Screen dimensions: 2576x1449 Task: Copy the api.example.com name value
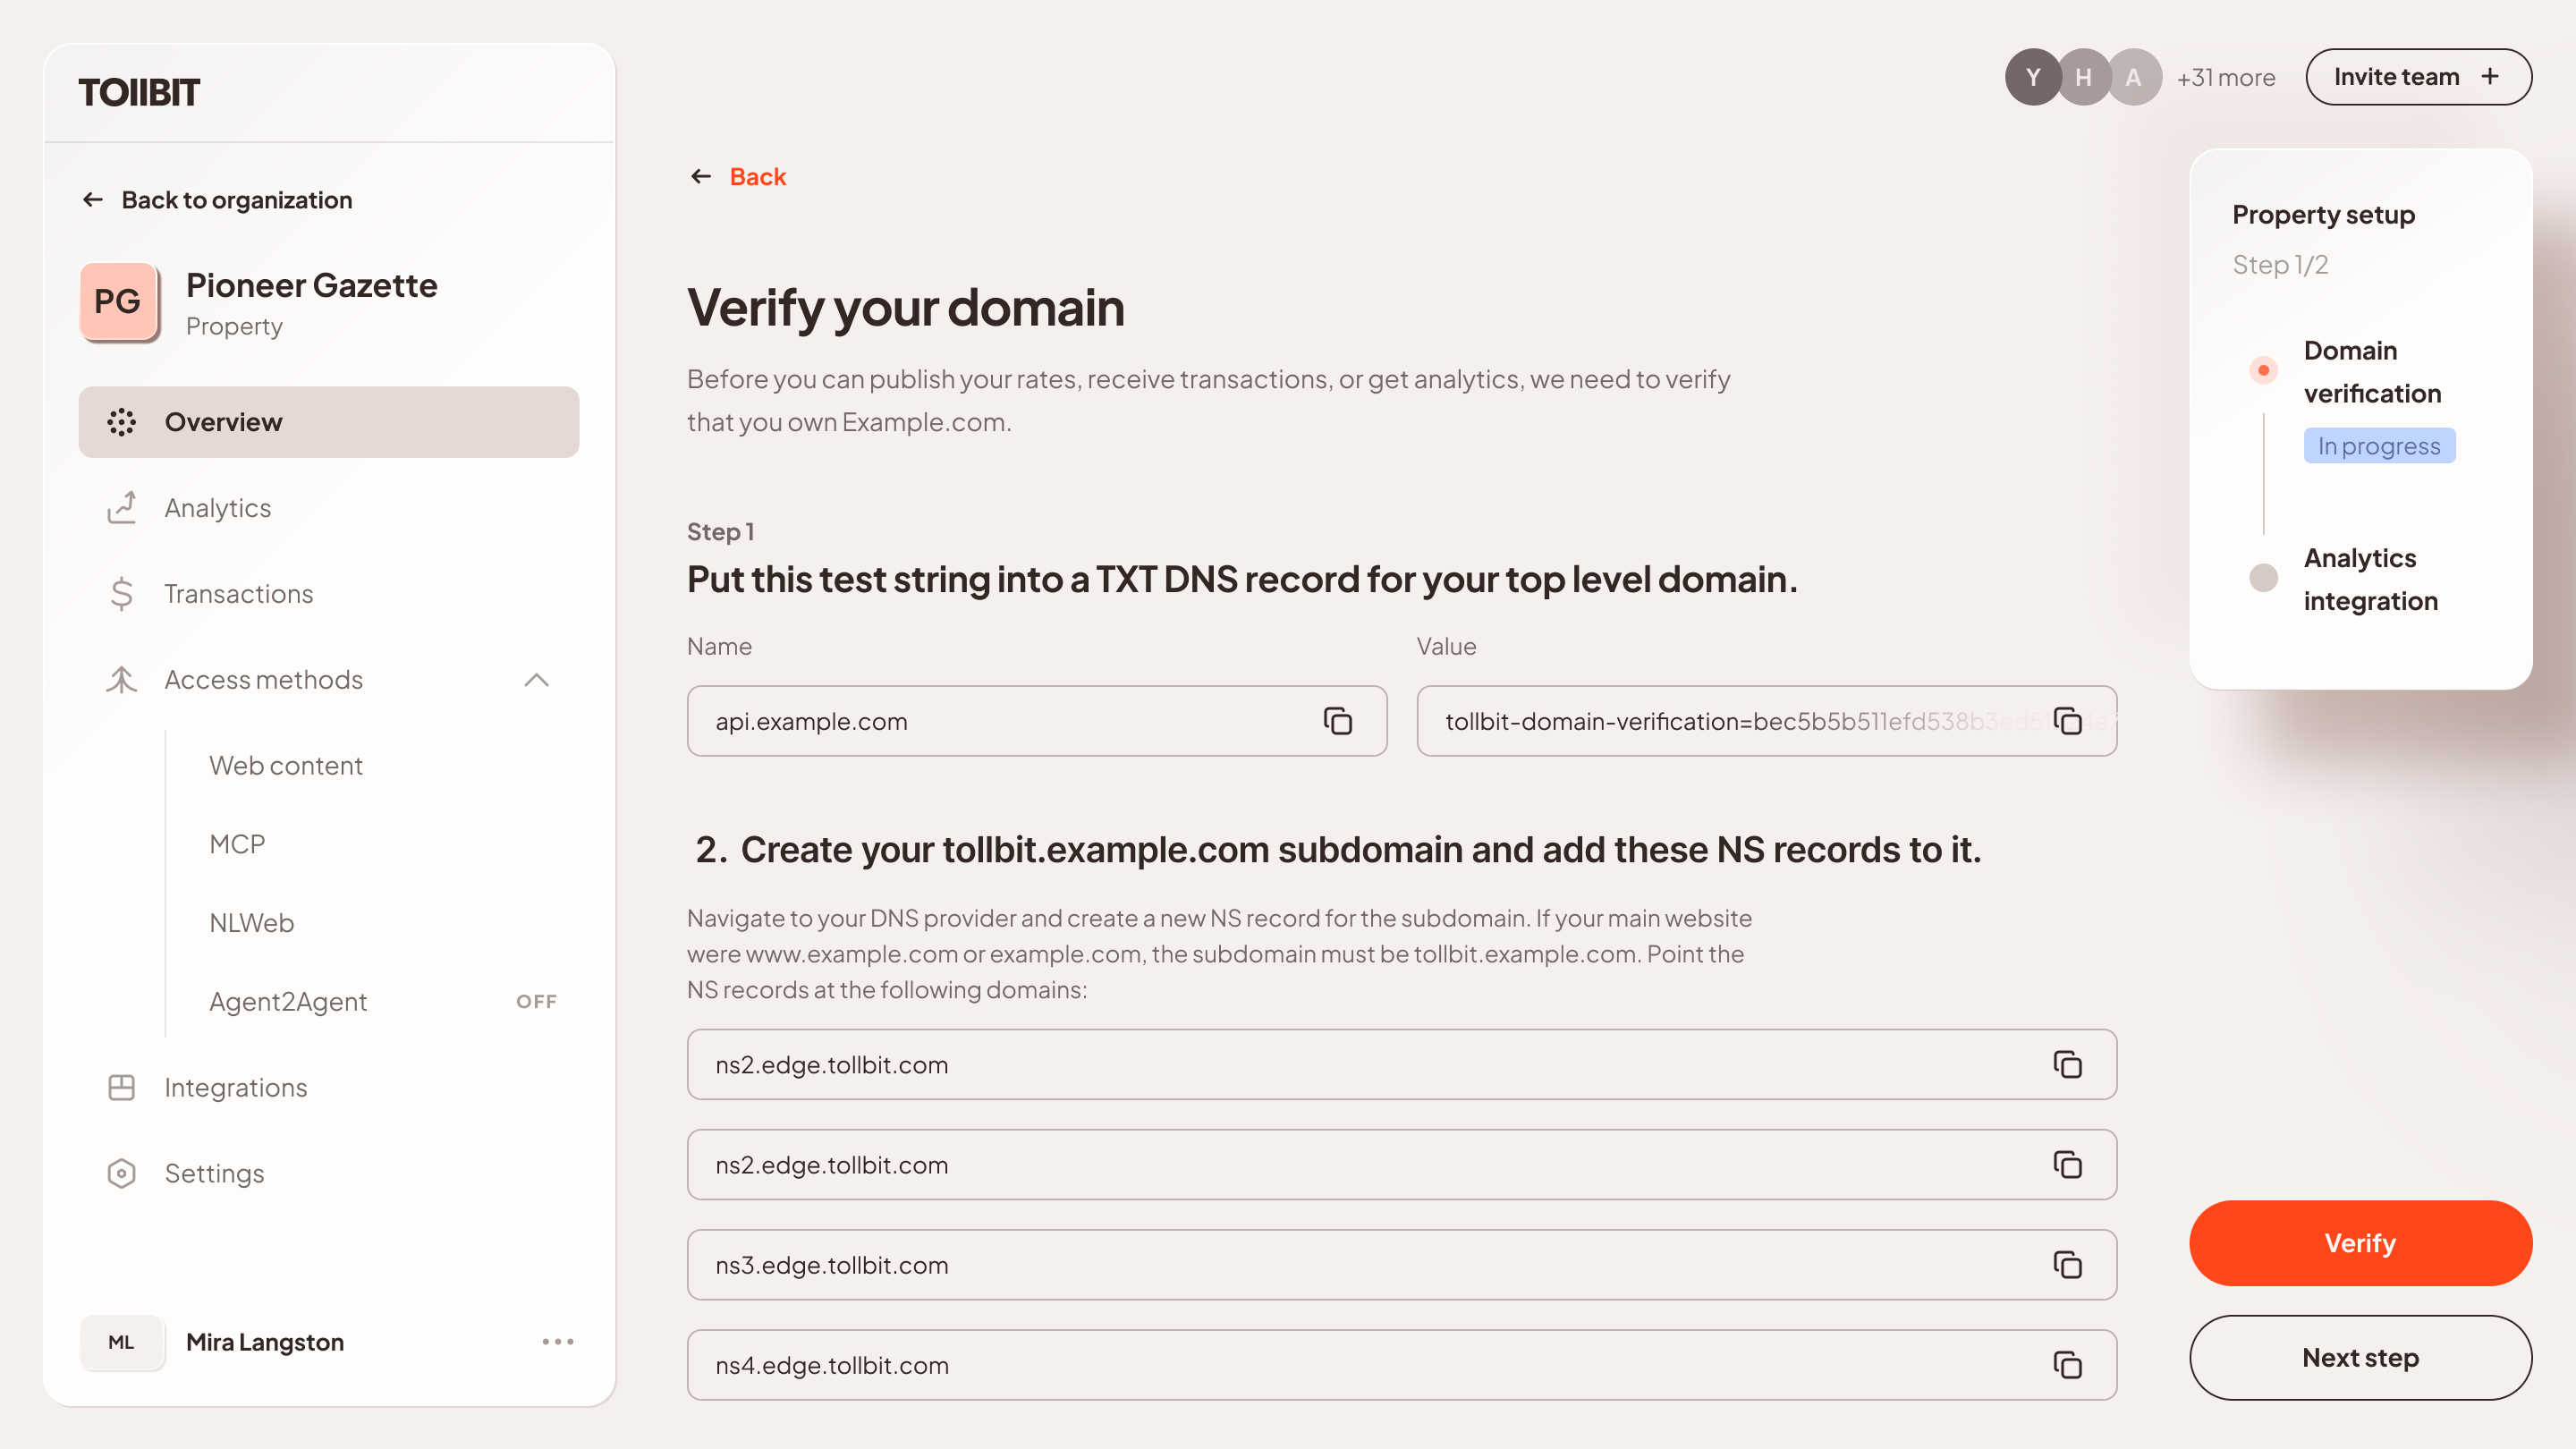tap(1338, 720)
